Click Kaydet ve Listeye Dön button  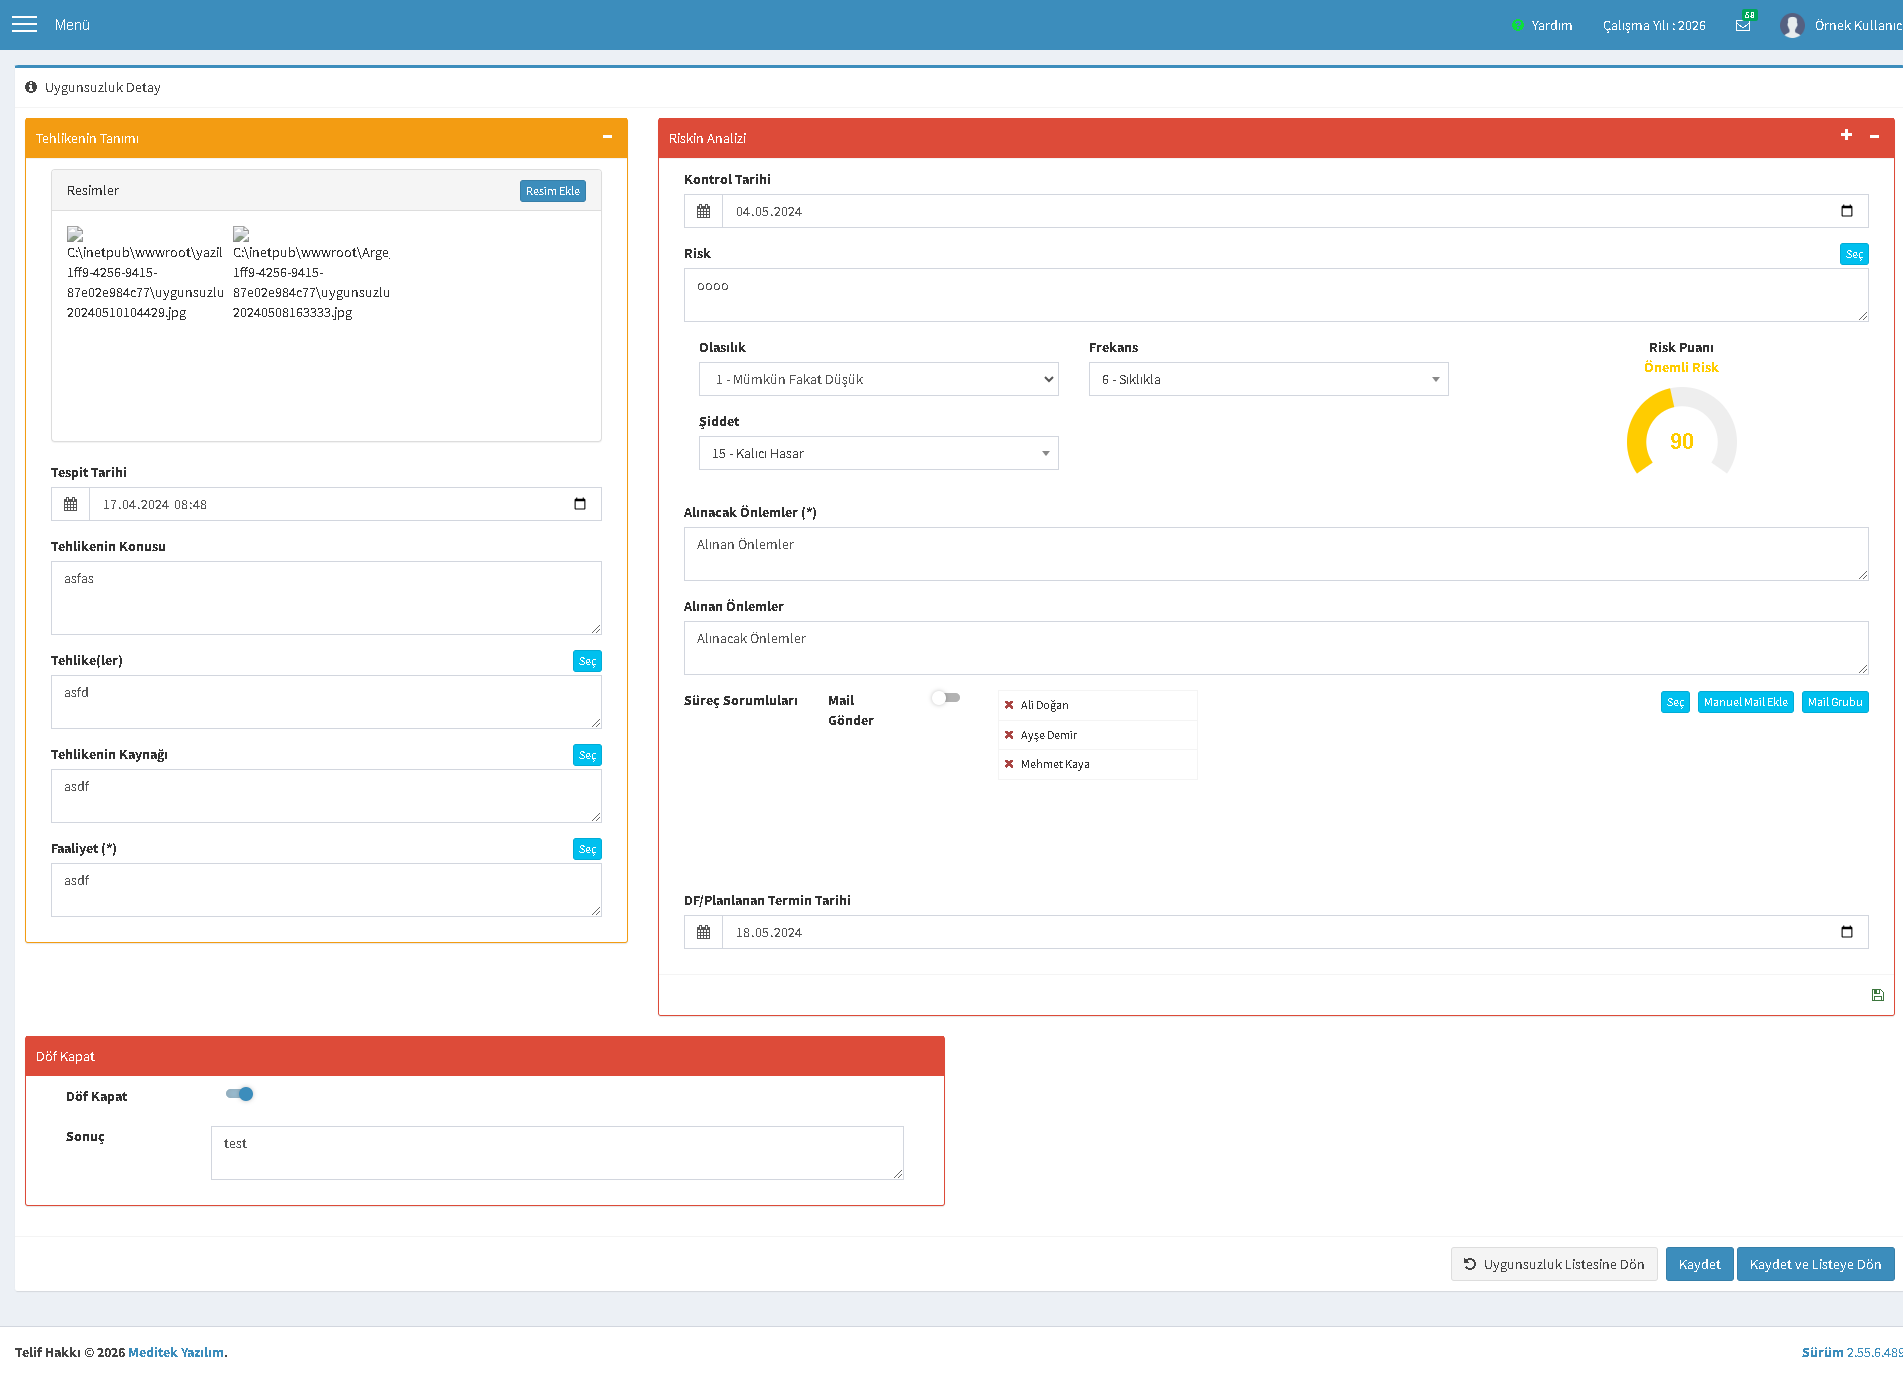[1815, 1264]
